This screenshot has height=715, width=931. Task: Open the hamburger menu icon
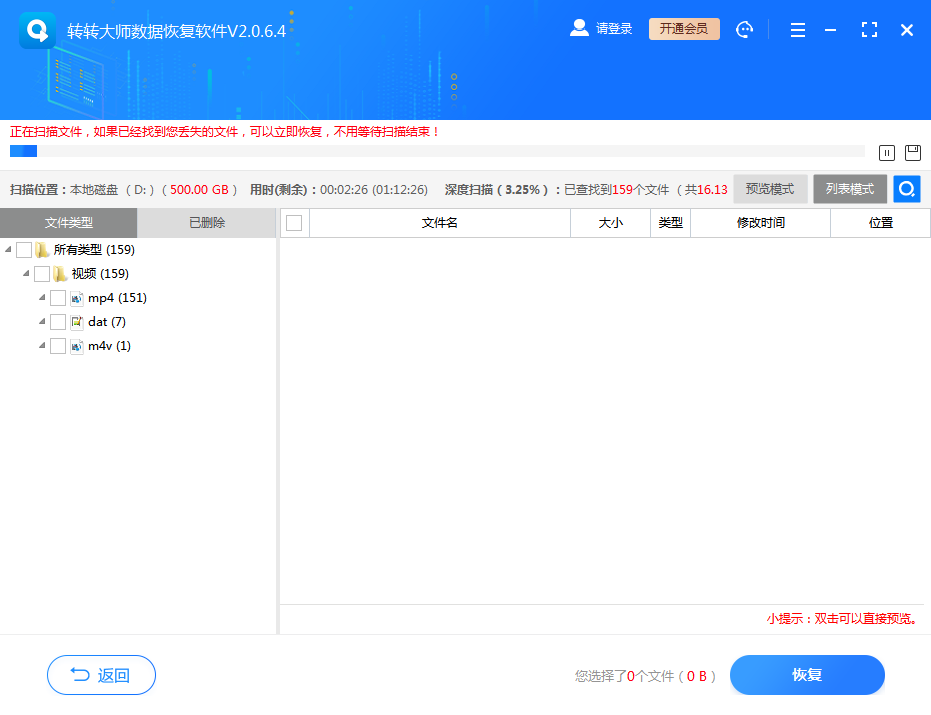[797, 31]
